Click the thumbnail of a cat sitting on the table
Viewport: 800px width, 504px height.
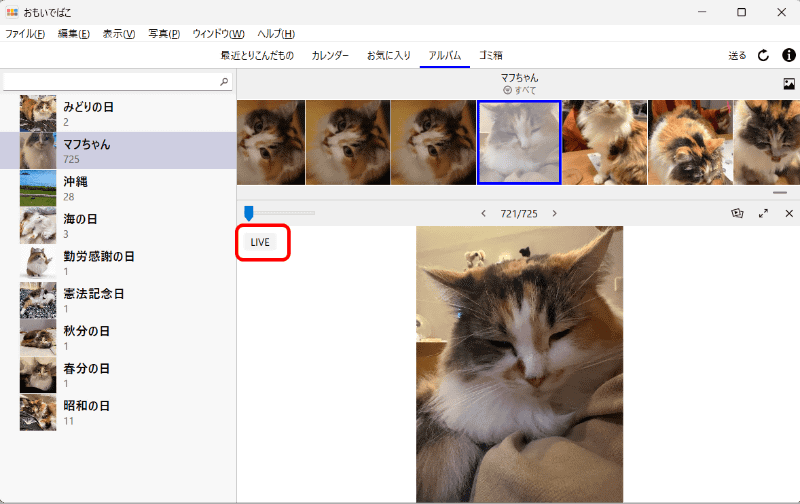pyautogui.click(x=605, y=142)
